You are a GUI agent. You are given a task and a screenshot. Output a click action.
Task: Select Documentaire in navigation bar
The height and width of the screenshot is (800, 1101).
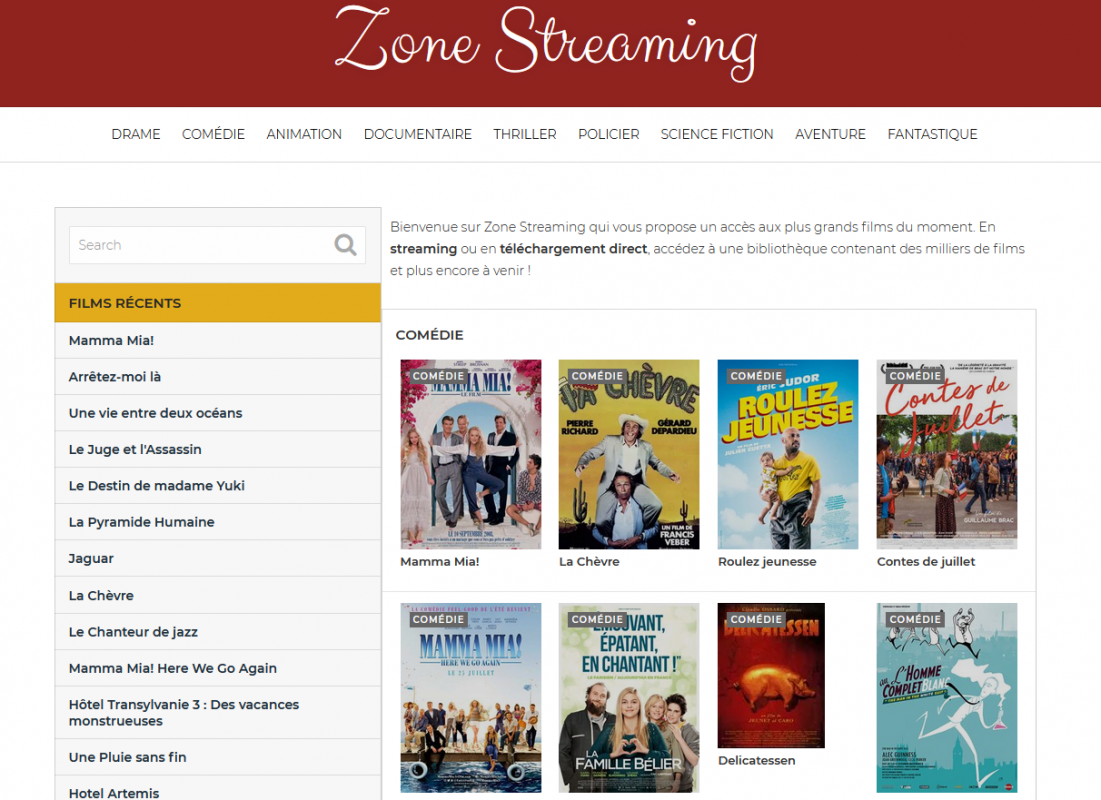(x=418, y=134)
